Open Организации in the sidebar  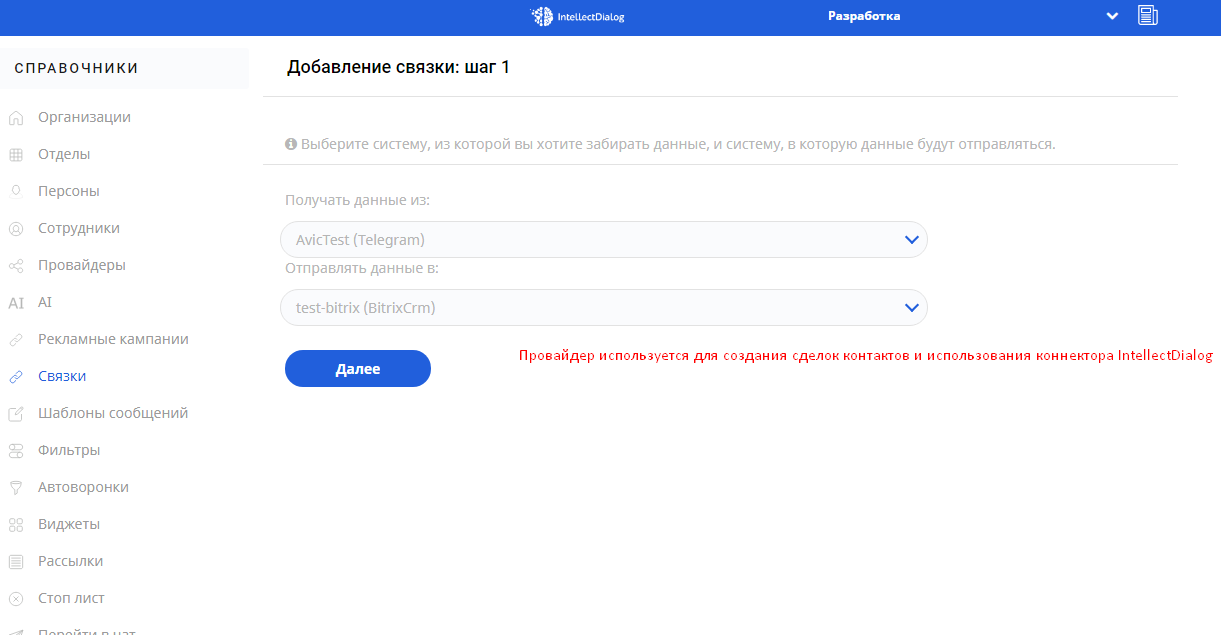tap(84, 117)
